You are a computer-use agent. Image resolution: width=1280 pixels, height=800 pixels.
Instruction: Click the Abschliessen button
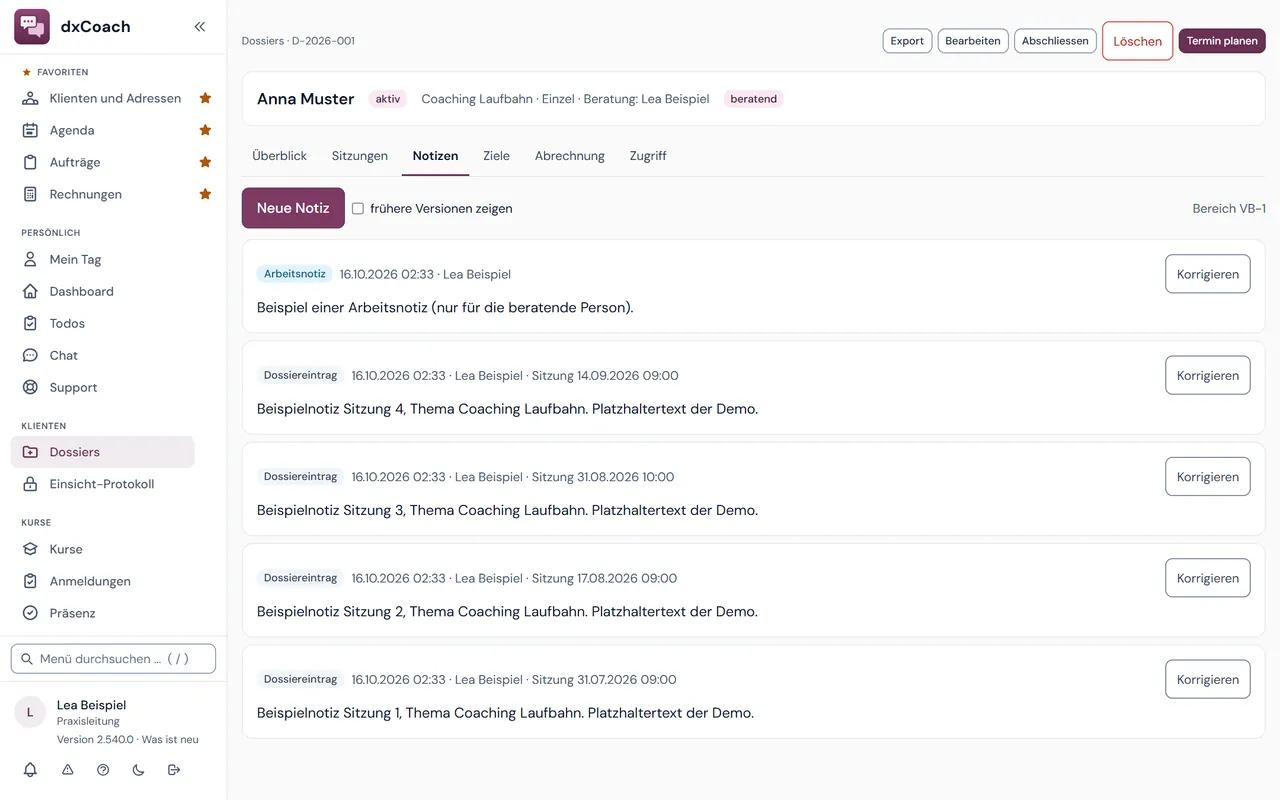(x=1055, y=41)
